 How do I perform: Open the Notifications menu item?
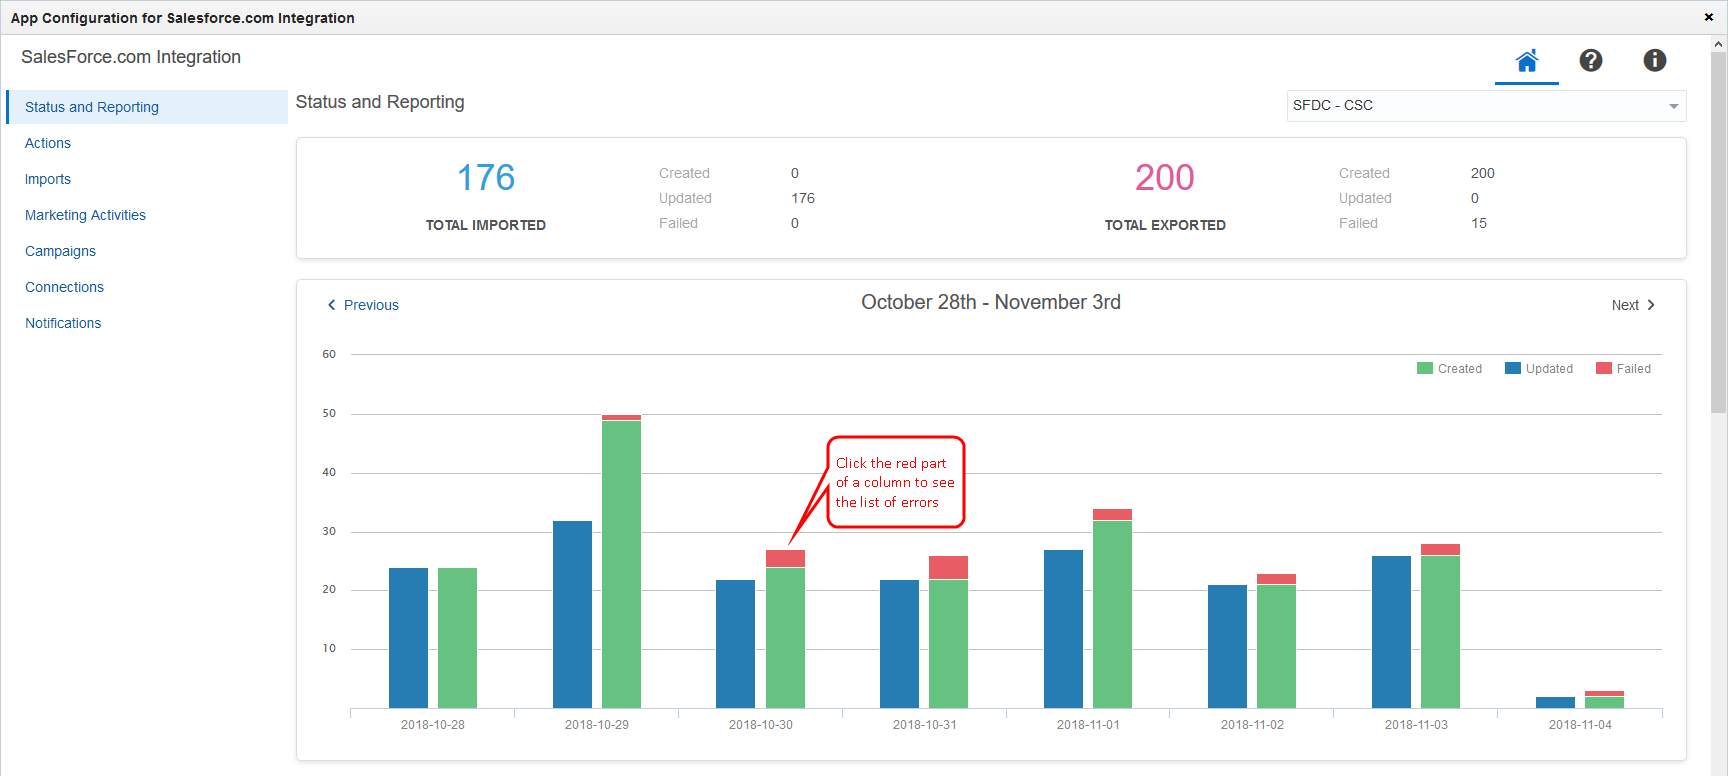coord(63,323)
